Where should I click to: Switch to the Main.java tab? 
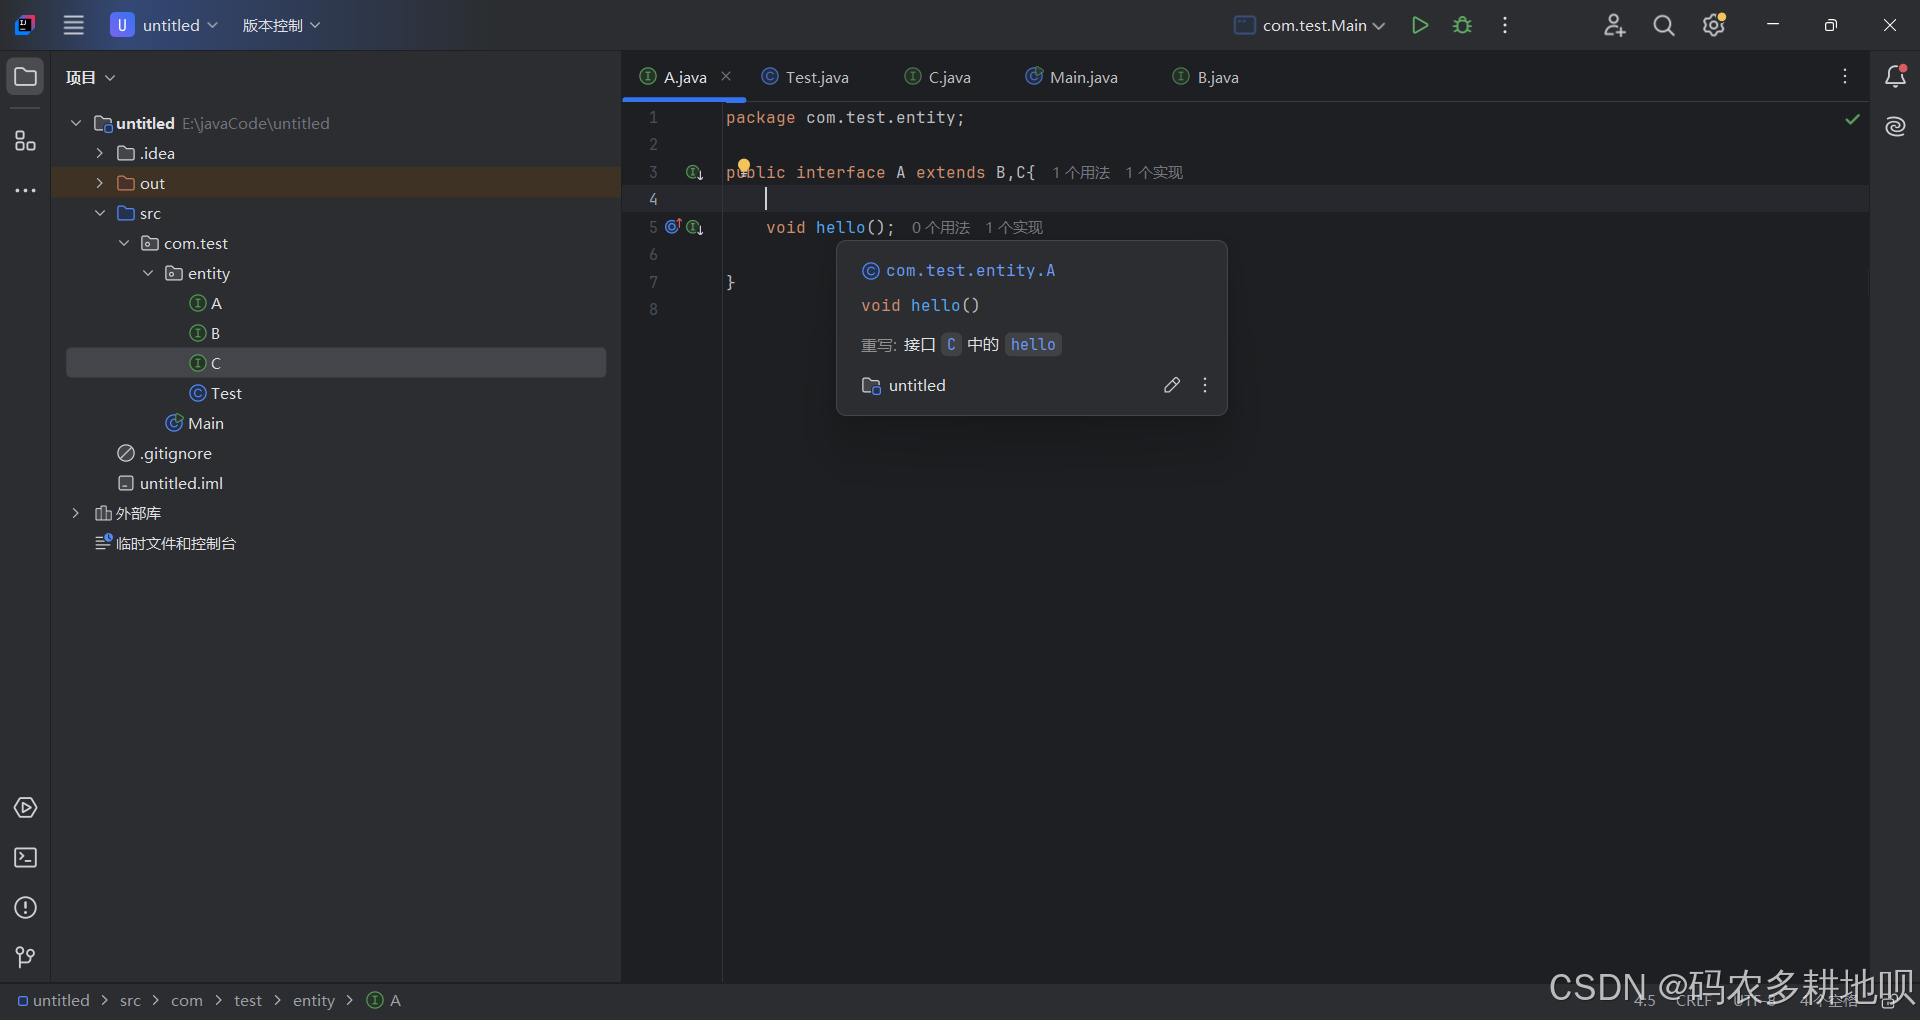coord(1071,77)
